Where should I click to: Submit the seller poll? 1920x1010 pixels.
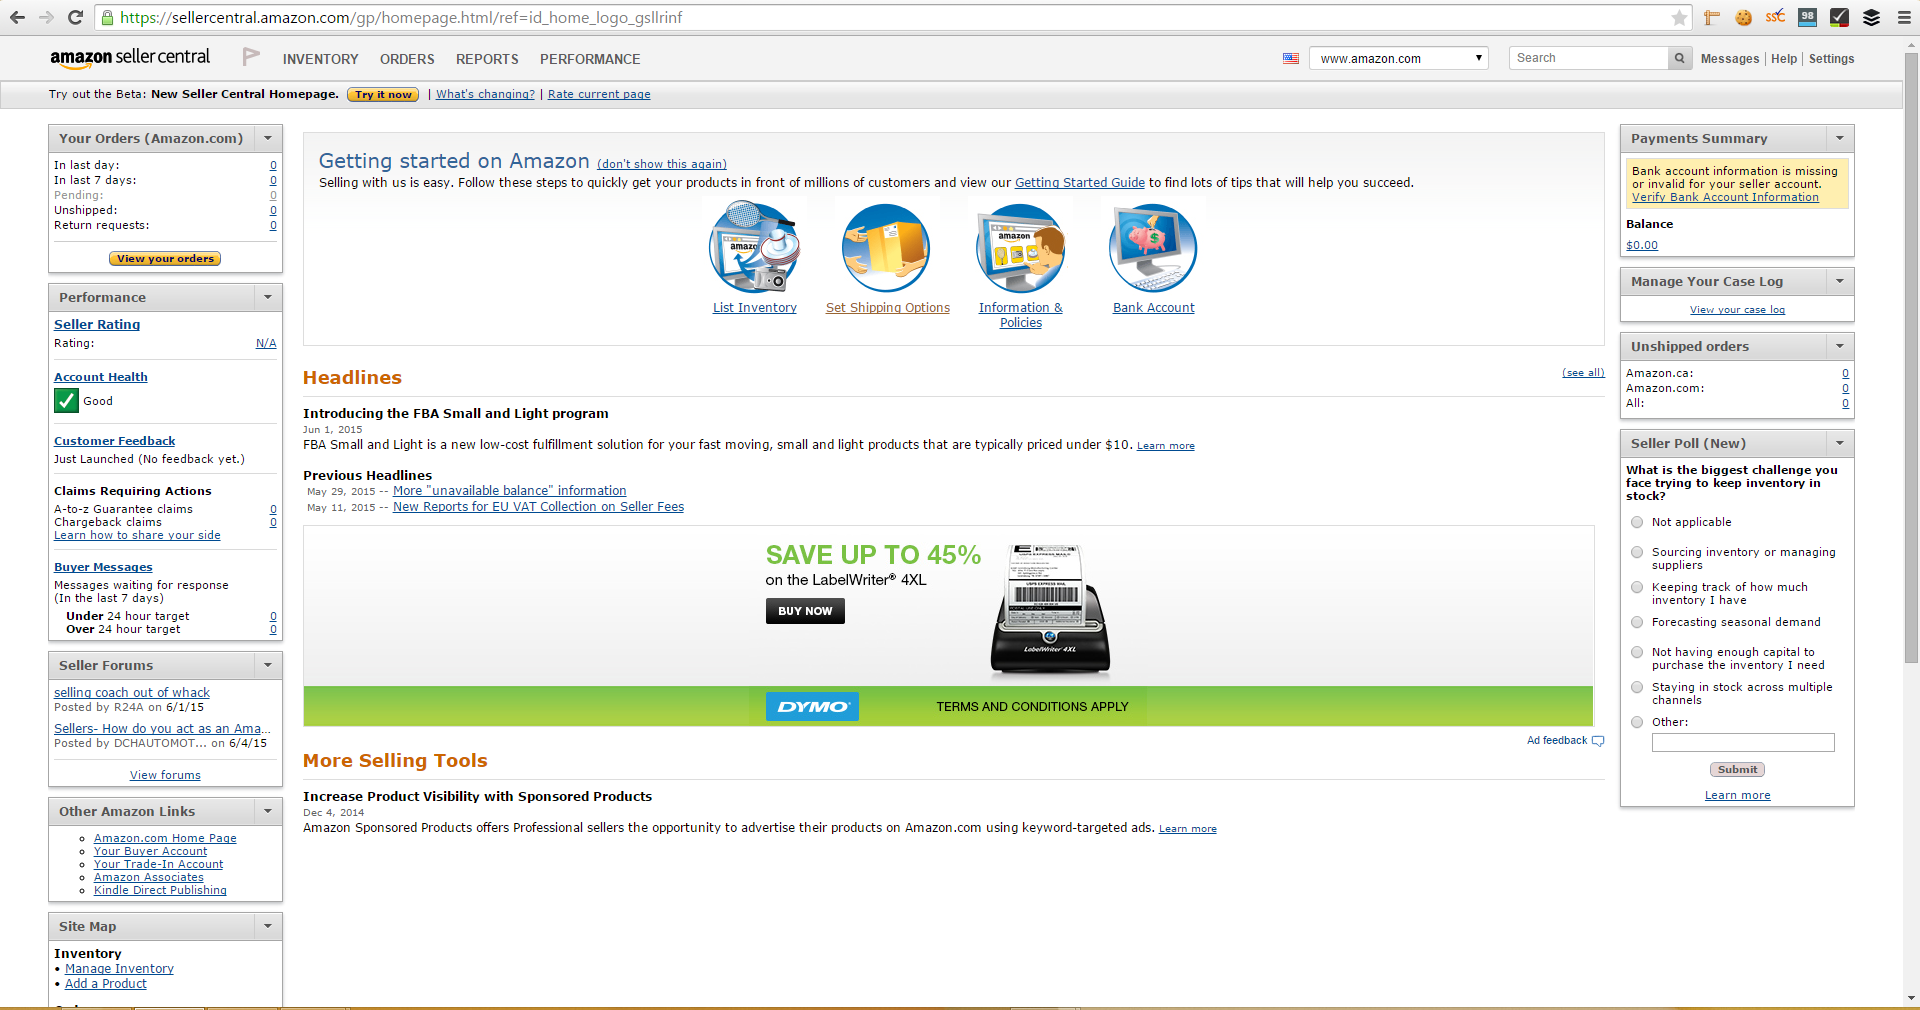tap(1737, 770)
